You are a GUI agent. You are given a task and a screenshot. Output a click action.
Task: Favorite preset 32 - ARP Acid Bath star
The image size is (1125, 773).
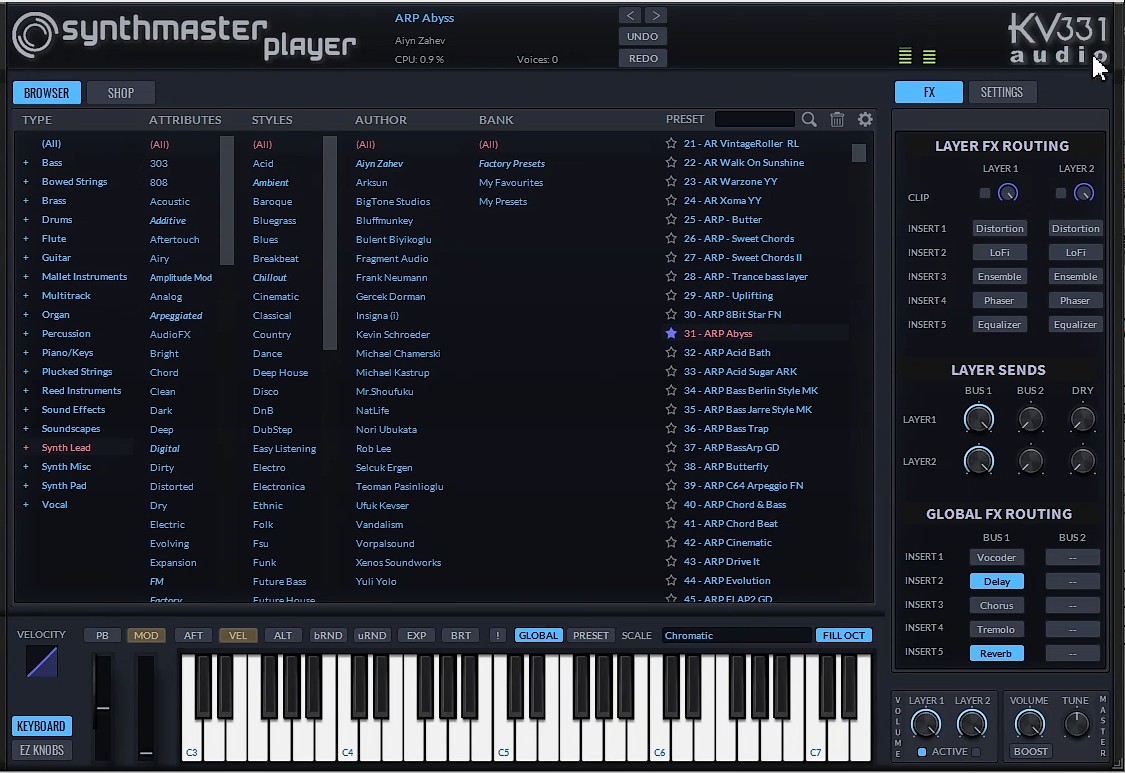tap(670, 352)
